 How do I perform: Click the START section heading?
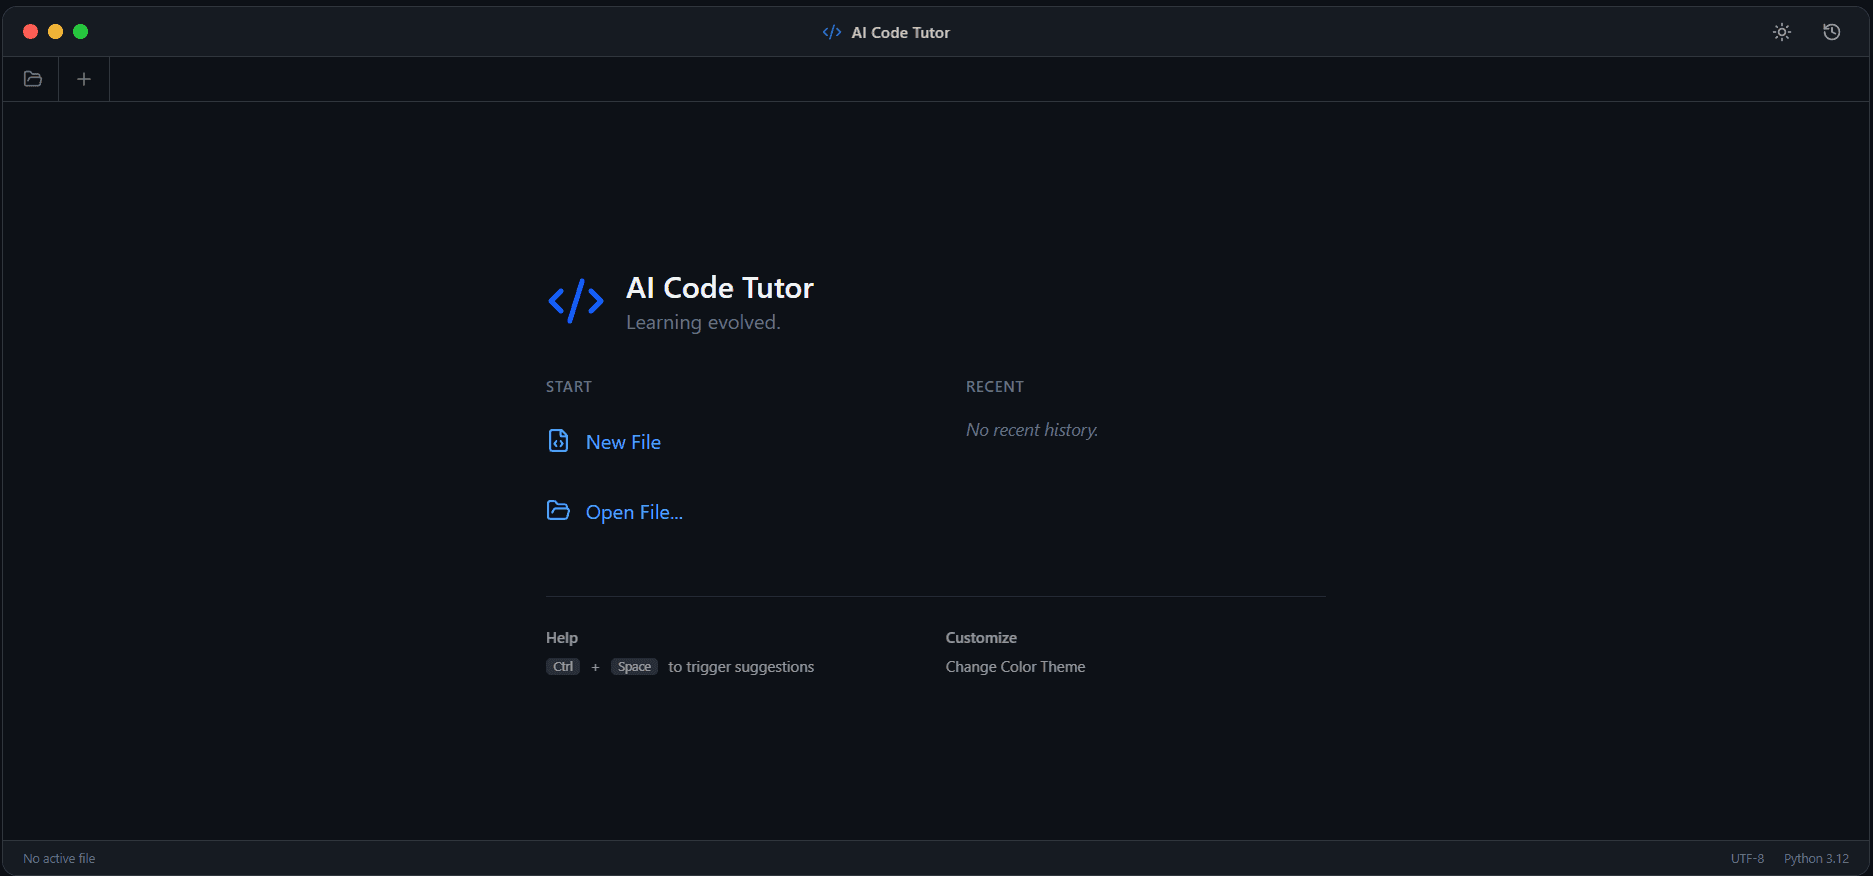[x=569, y=387]
